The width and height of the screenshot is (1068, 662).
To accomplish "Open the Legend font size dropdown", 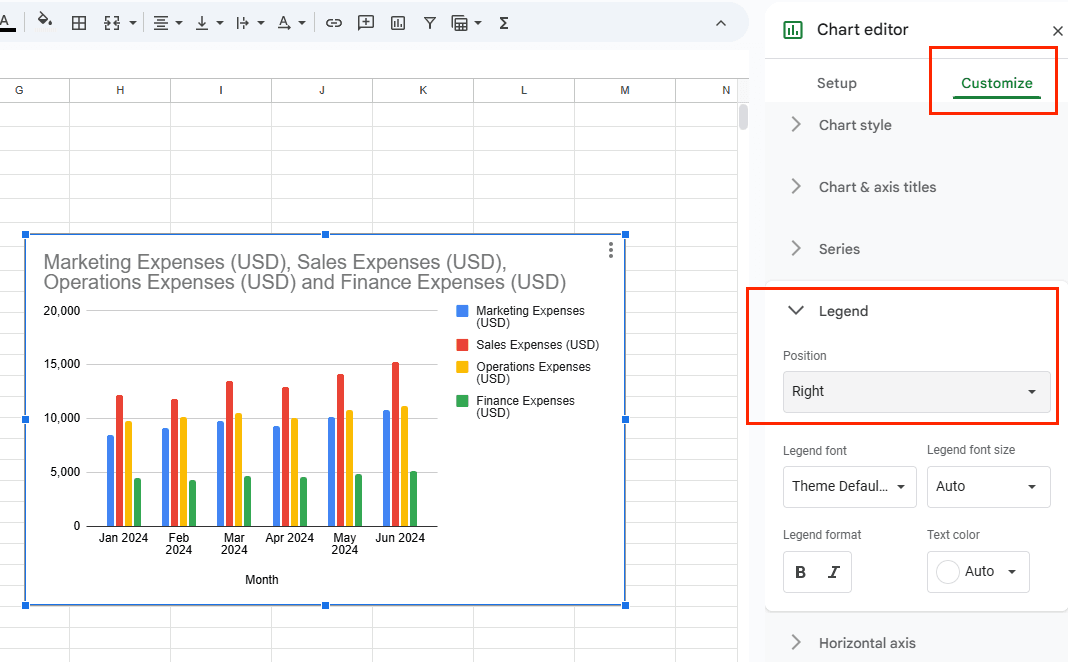I will [x=988, y=486].
